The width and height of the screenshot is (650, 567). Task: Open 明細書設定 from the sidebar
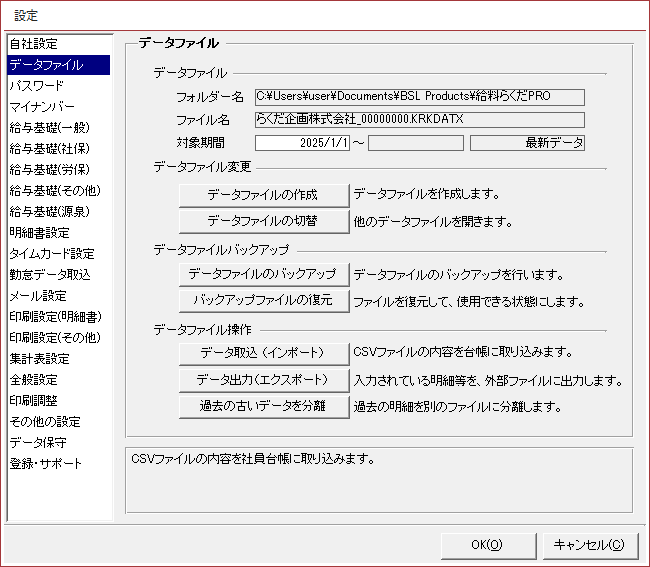tap(41, 233)
